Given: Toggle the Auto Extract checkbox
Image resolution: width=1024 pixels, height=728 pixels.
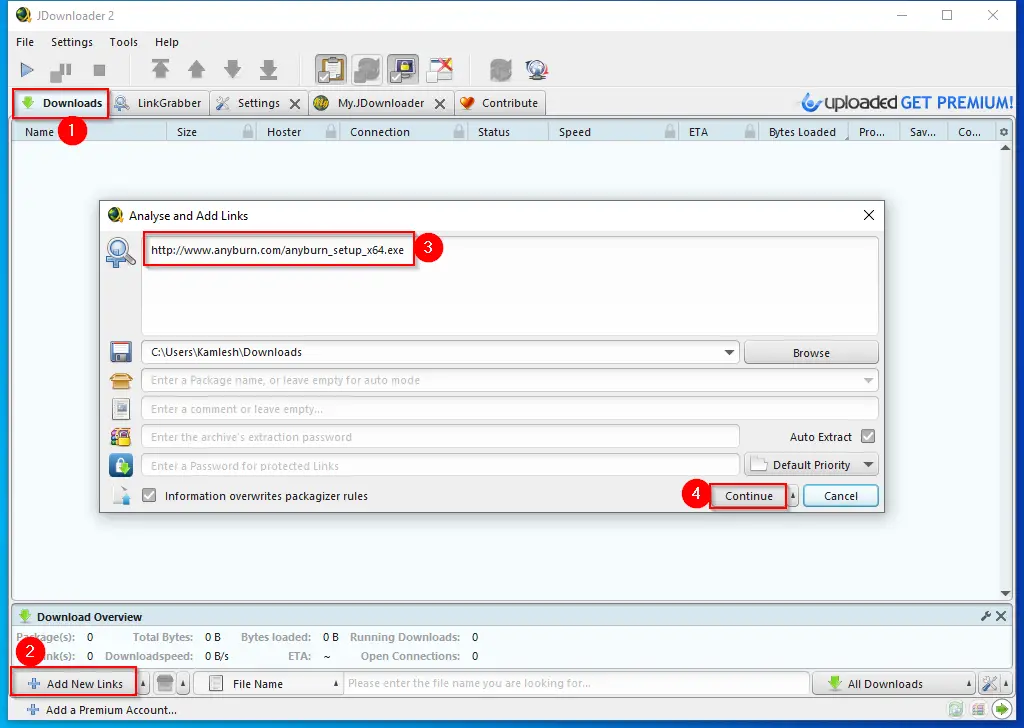Looking at the screenshot, I should pyautogui.click(x=868, y=436).
